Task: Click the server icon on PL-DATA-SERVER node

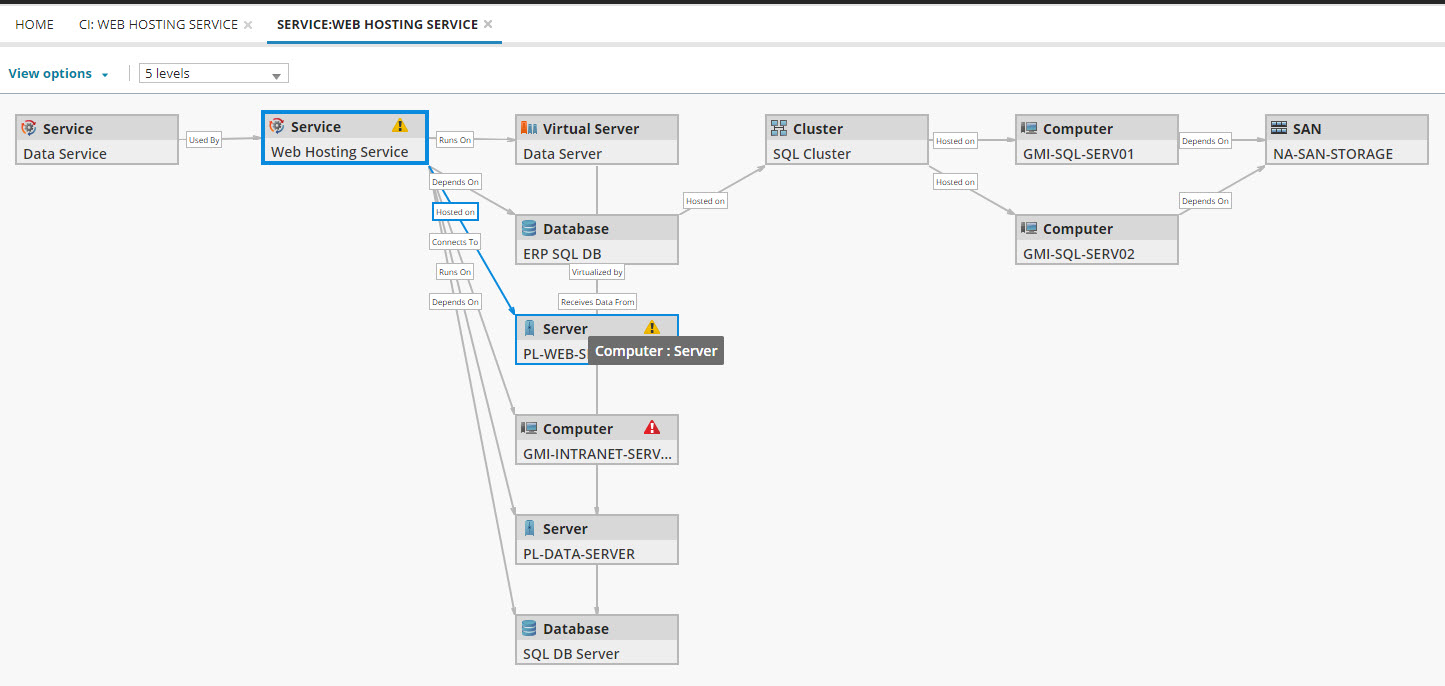Action: pyautogui.click(x=529, y=528)
